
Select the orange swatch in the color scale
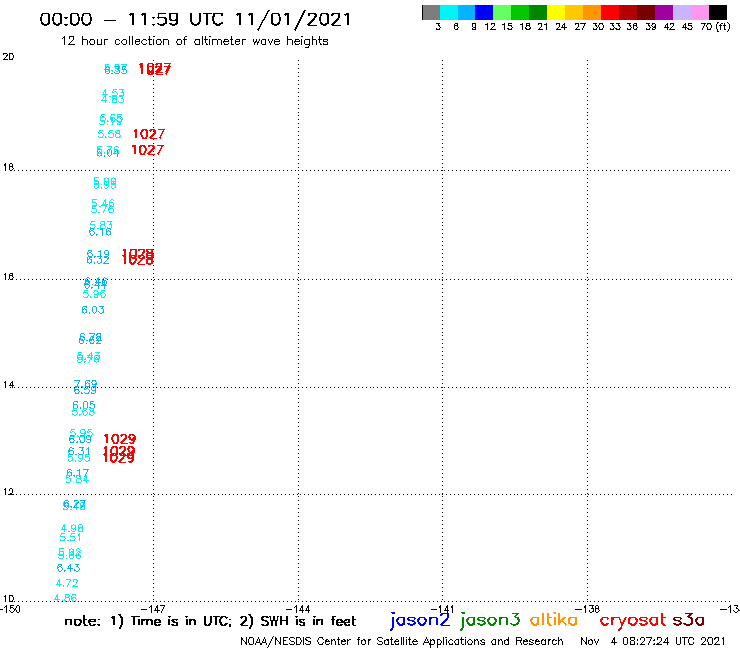(592, 12)
